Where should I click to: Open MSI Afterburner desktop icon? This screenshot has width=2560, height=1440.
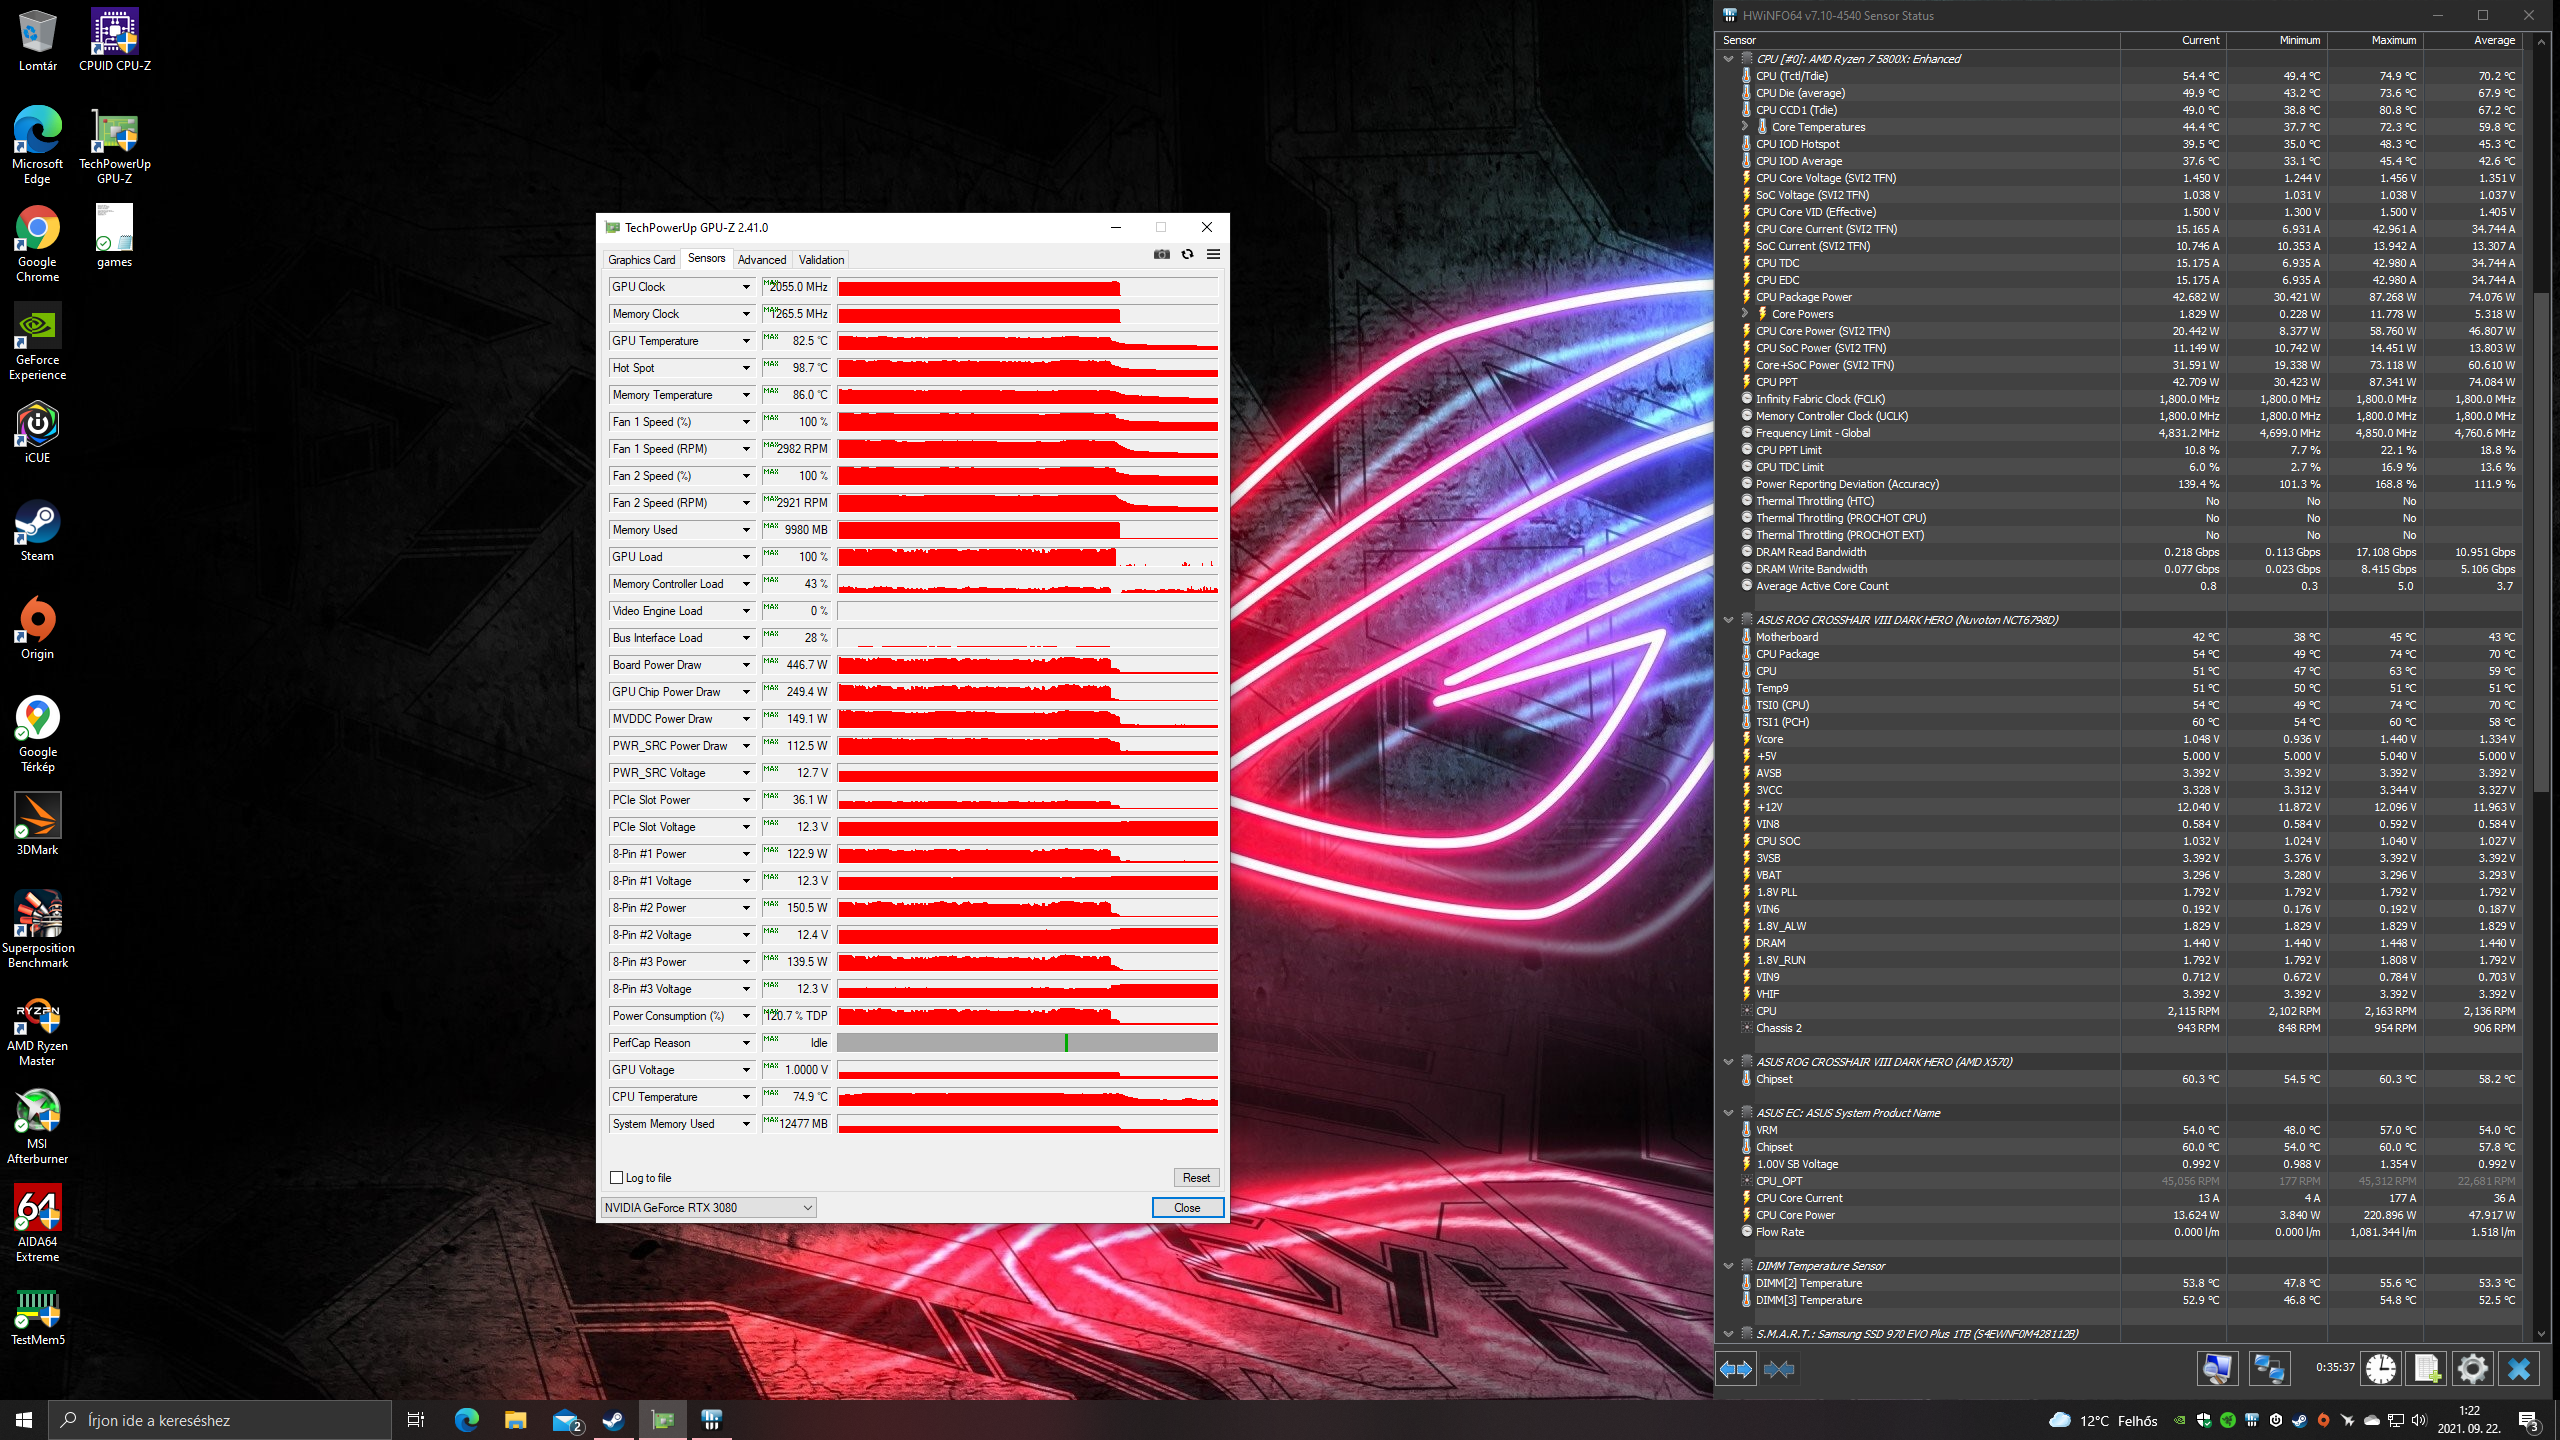[38, 1126]
